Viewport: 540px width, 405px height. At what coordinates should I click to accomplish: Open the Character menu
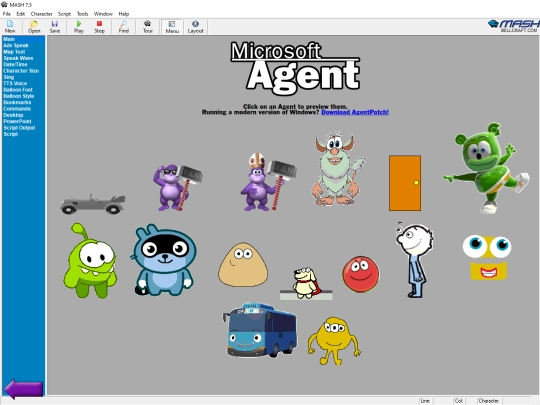(x=41, y=14)
